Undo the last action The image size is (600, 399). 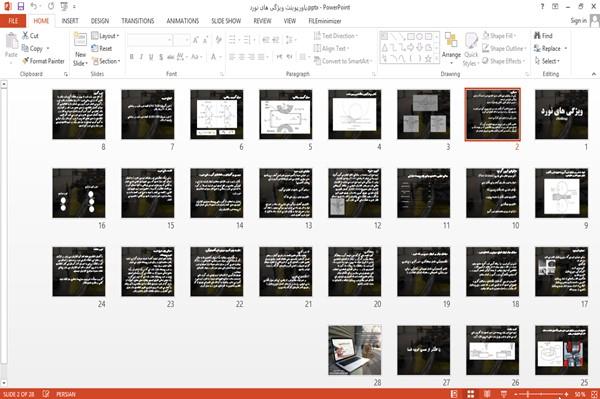pyautogui.click(x=34, y=7)
